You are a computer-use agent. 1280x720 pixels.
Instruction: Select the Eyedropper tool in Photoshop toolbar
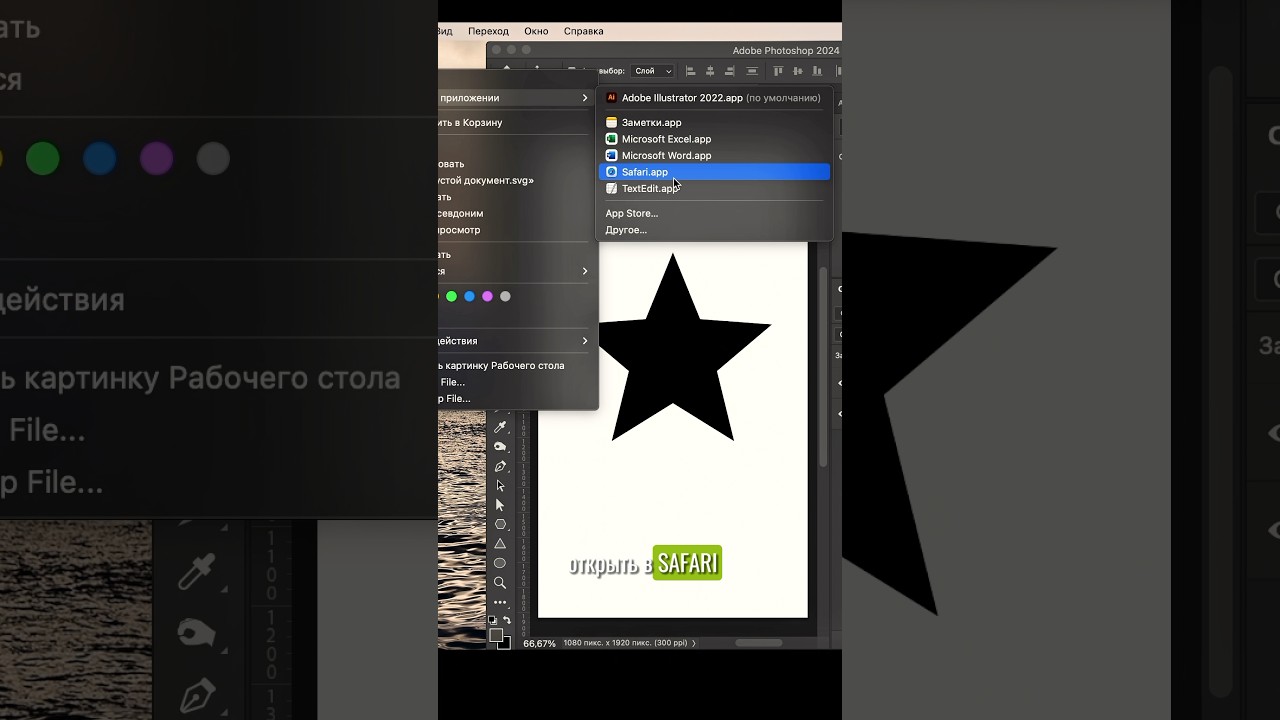click(x=500, y=427)
